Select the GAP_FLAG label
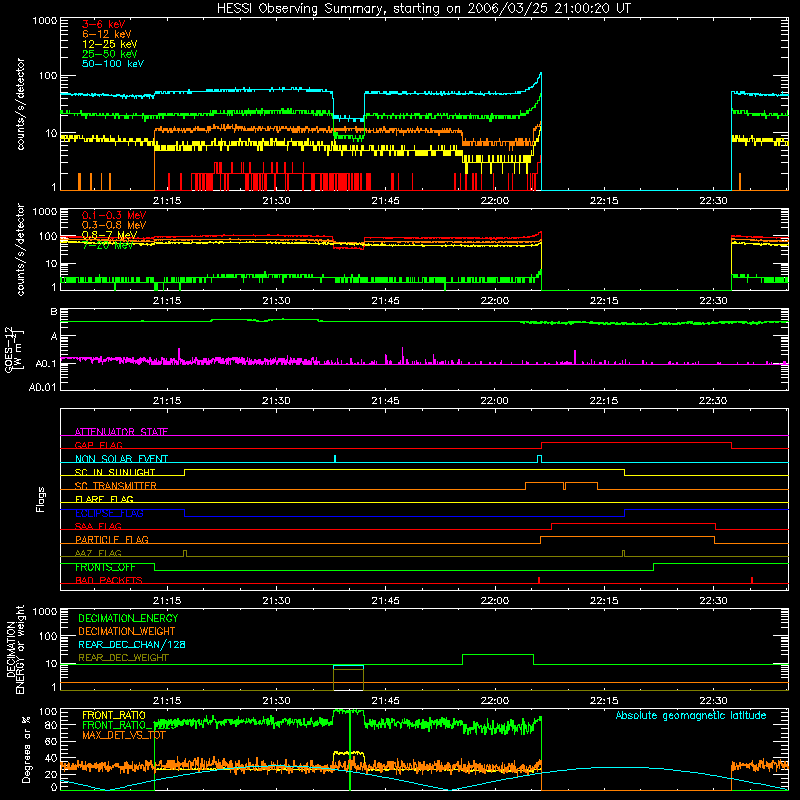Image resolution: width=800 pixels, height=800 pixels. click(x=98, y=445)
